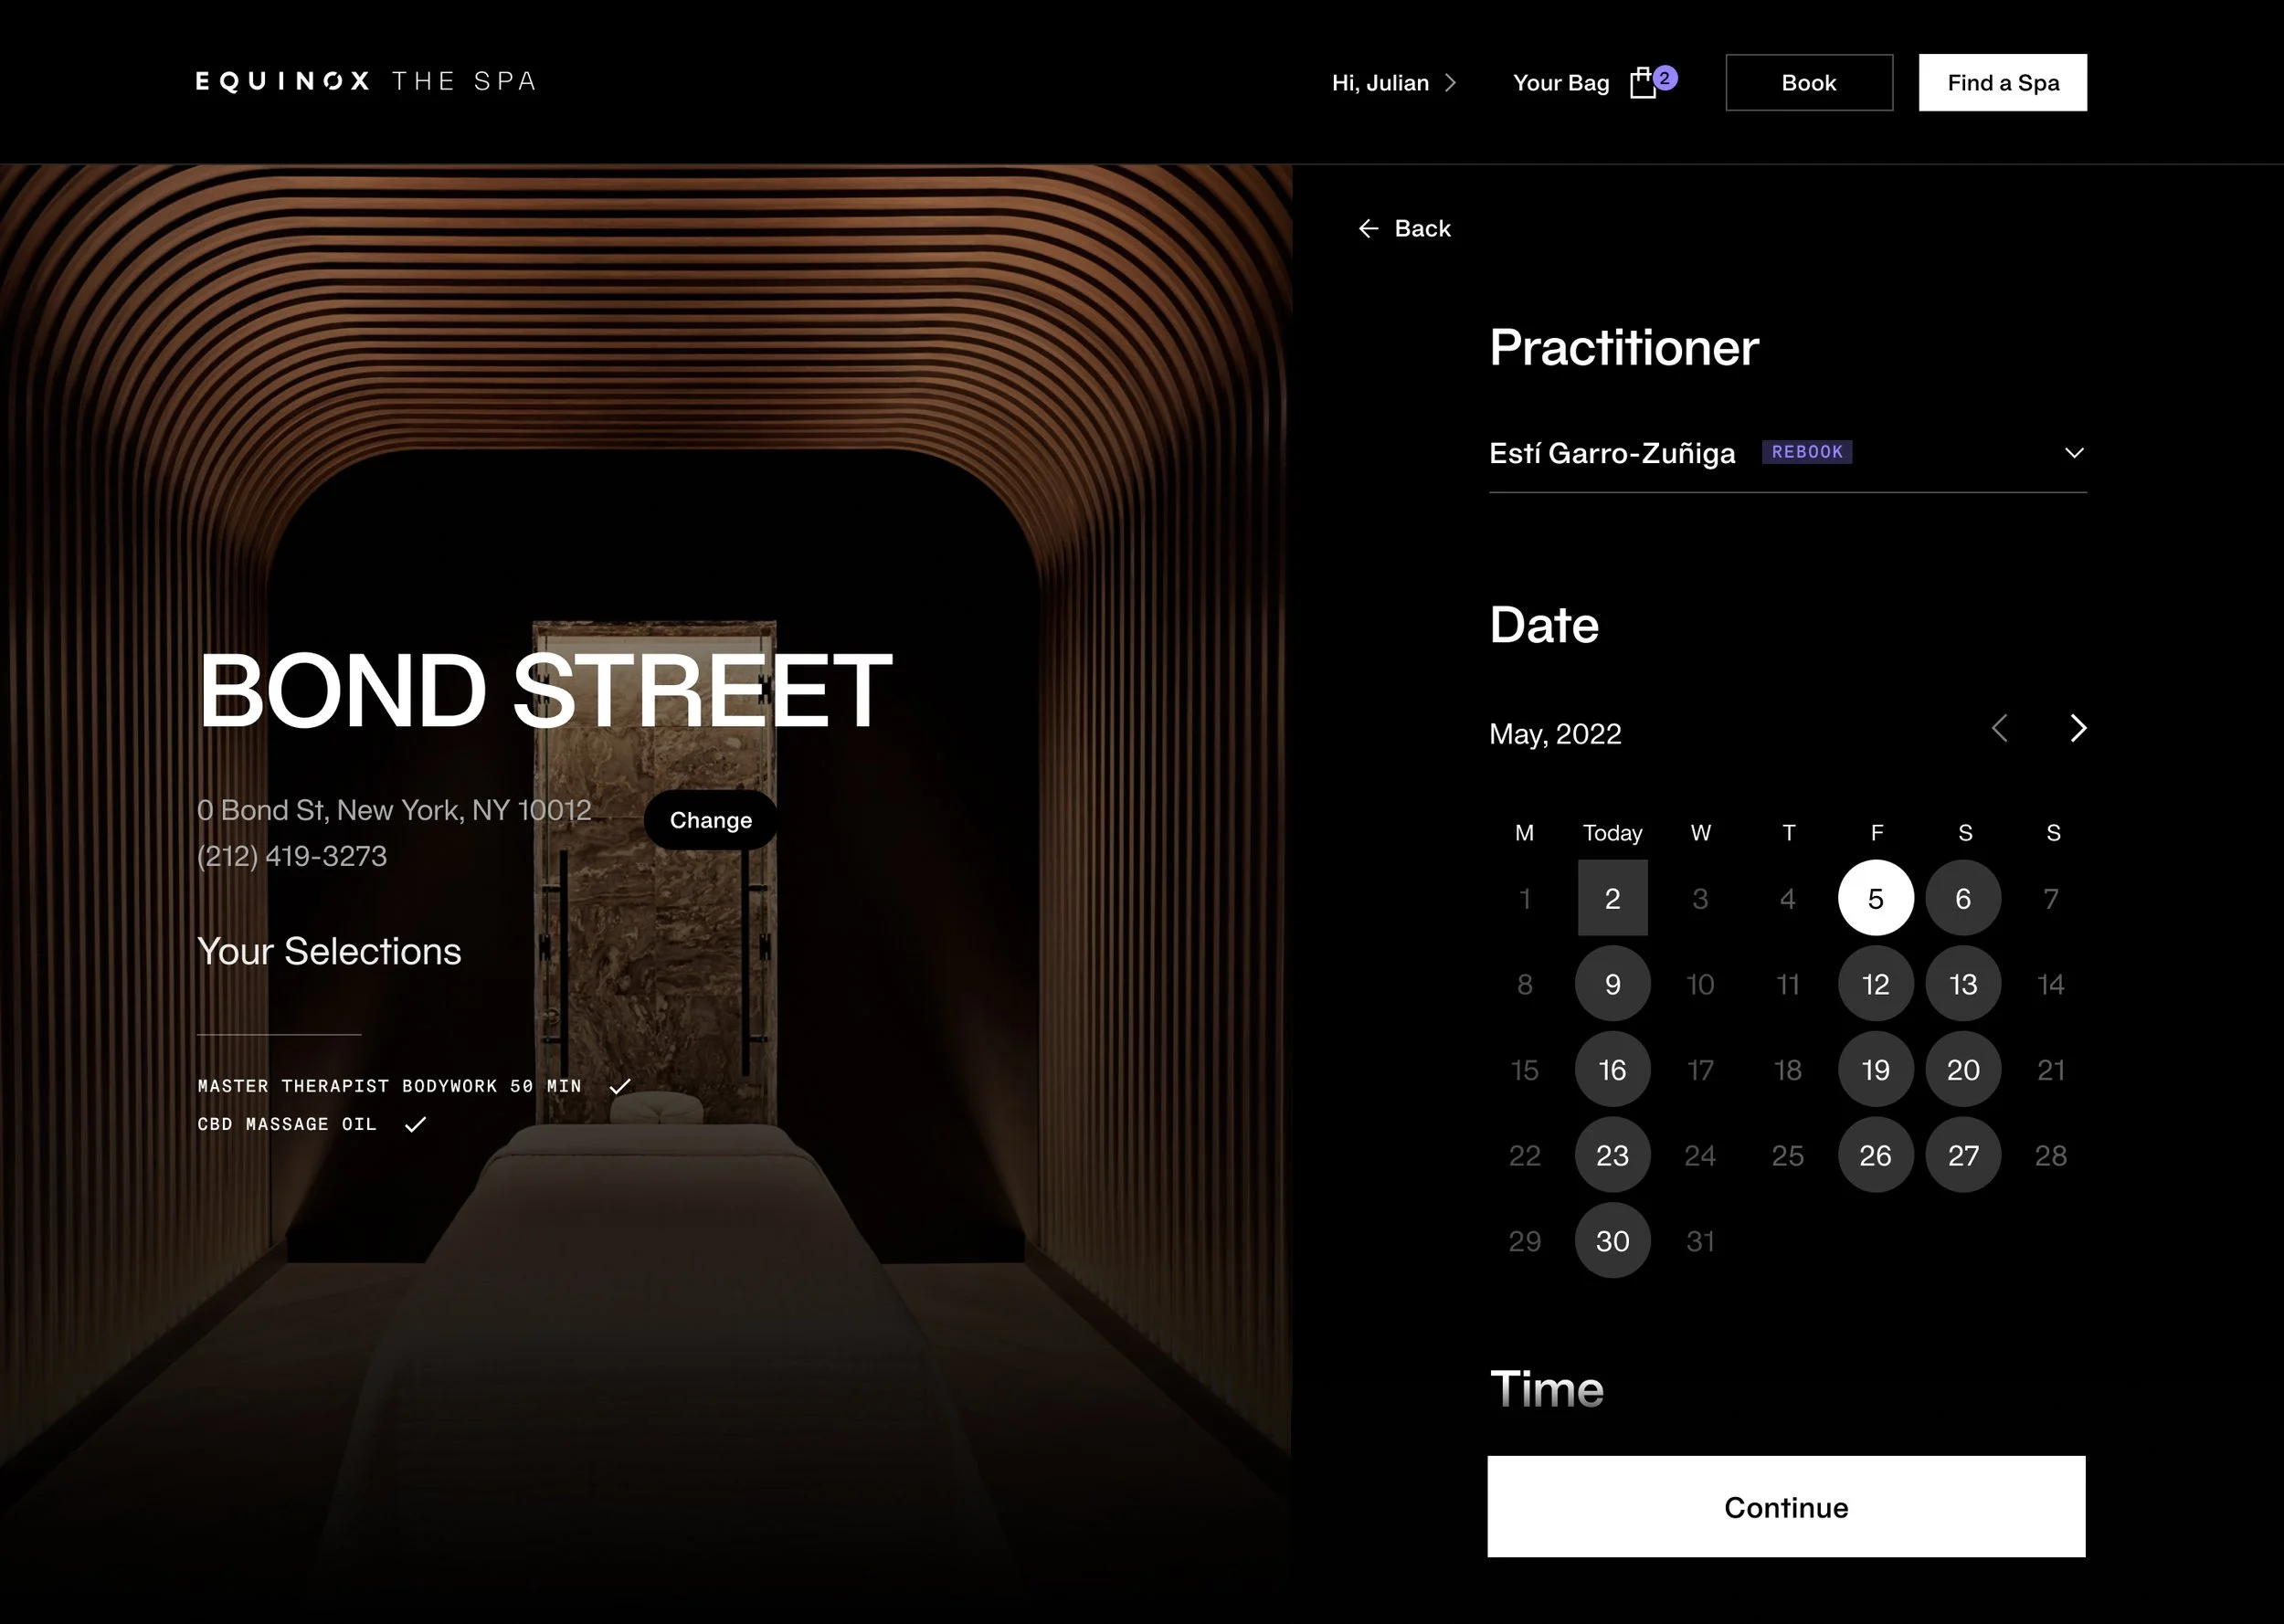Go to the previous month arrow

click(1999, 728)
